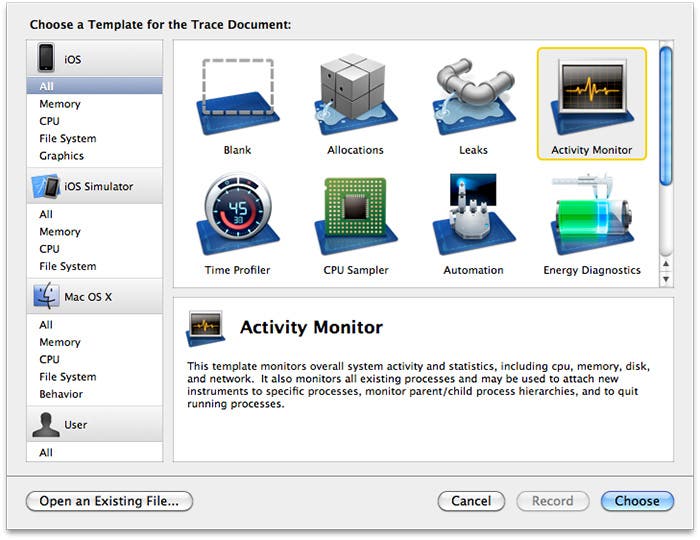Select Memory under the iOS section

[94, 104]
